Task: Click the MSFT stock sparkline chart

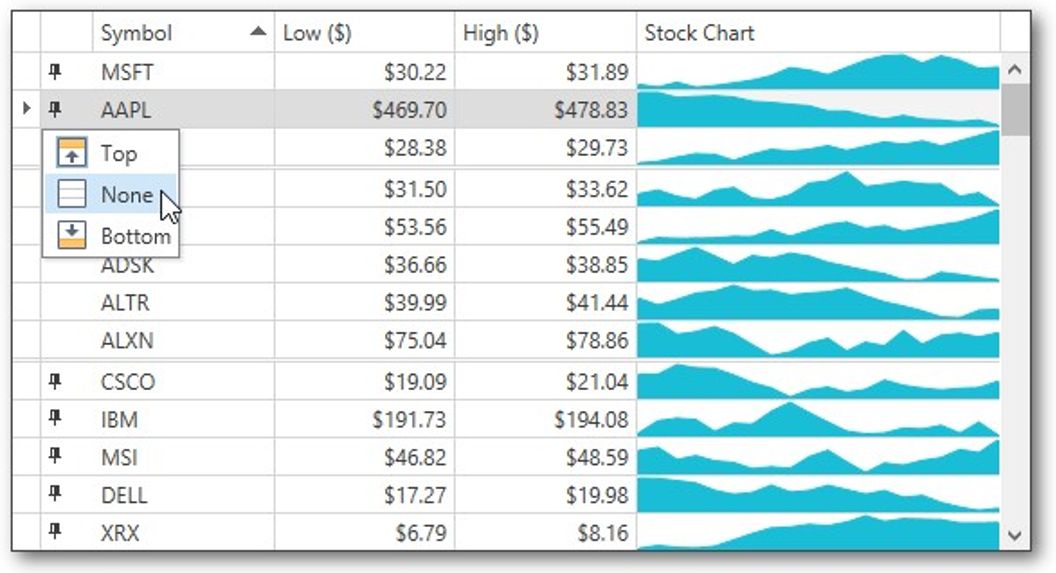Action: [818, 71]
